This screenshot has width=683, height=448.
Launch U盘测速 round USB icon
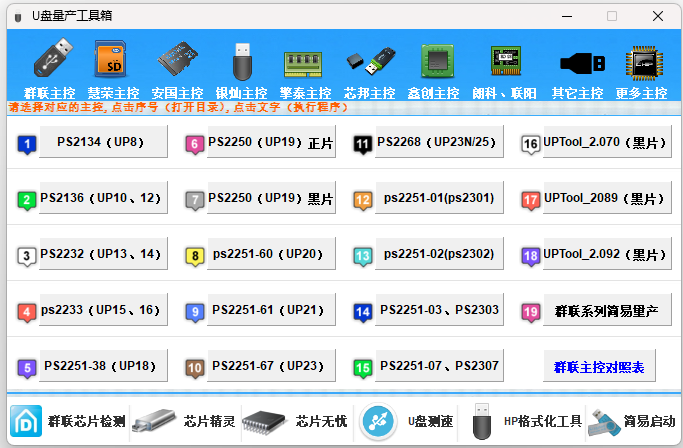[x=378, y=421]
